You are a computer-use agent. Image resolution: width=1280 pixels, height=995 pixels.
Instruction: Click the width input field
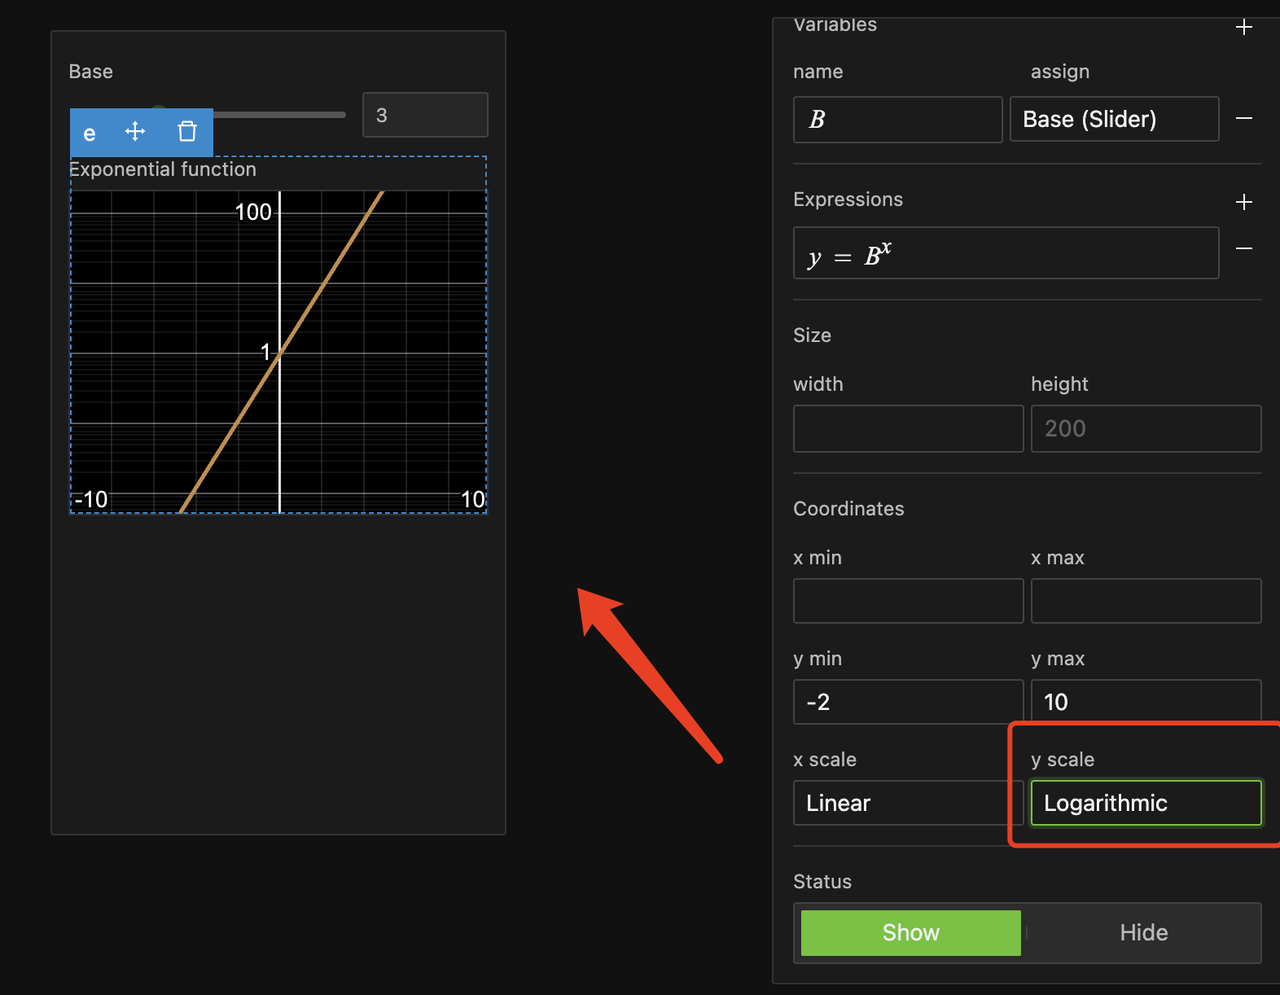point(908,428)
